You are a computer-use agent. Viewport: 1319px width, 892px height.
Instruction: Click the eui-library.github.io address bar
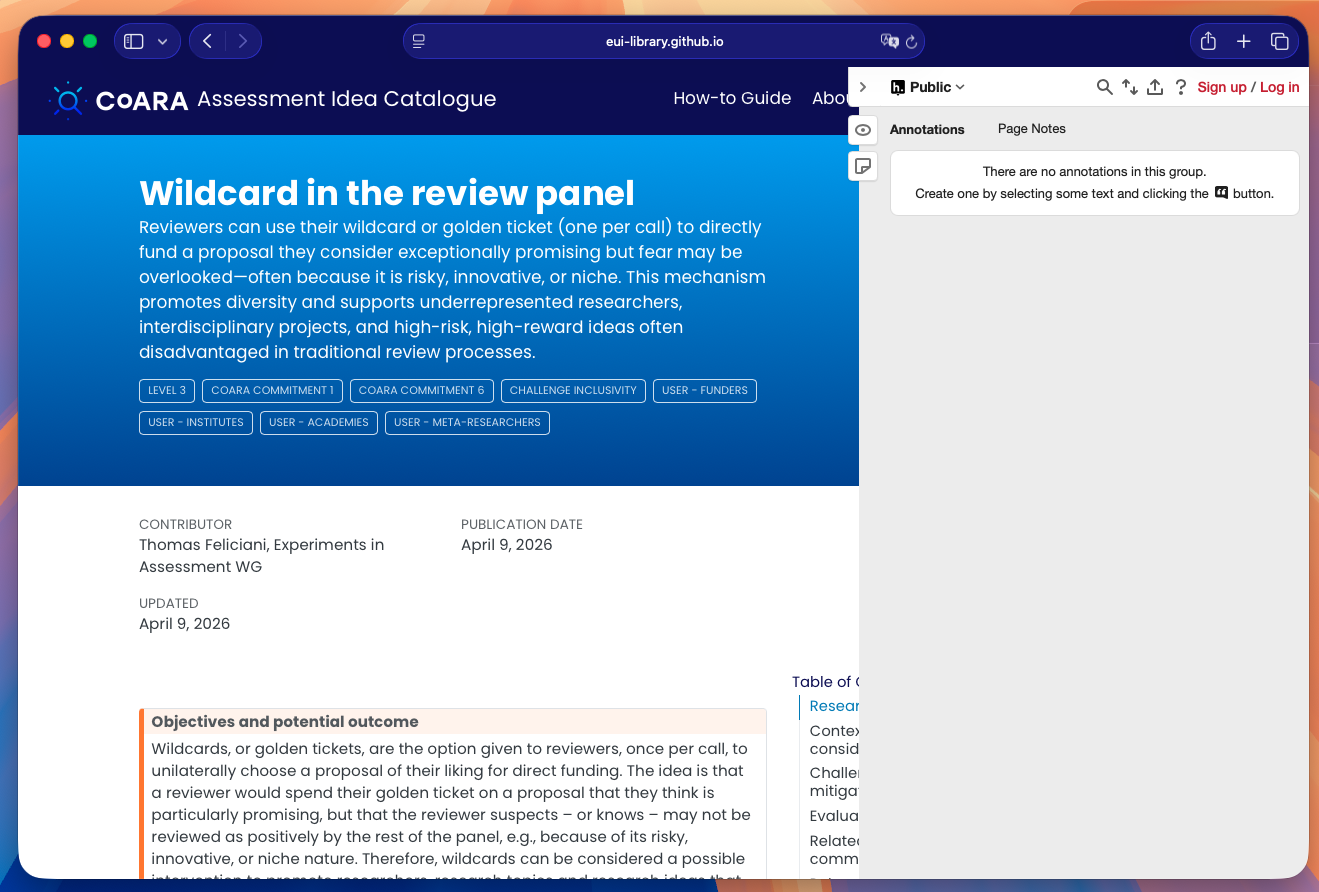tap(664, 41)
